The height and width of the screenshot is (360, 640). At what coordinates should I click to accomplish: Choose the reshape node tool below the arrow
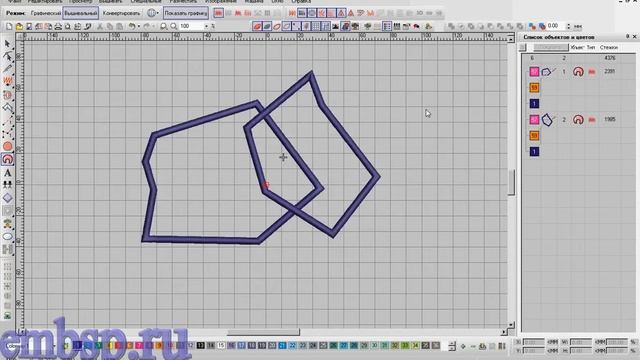7,56
